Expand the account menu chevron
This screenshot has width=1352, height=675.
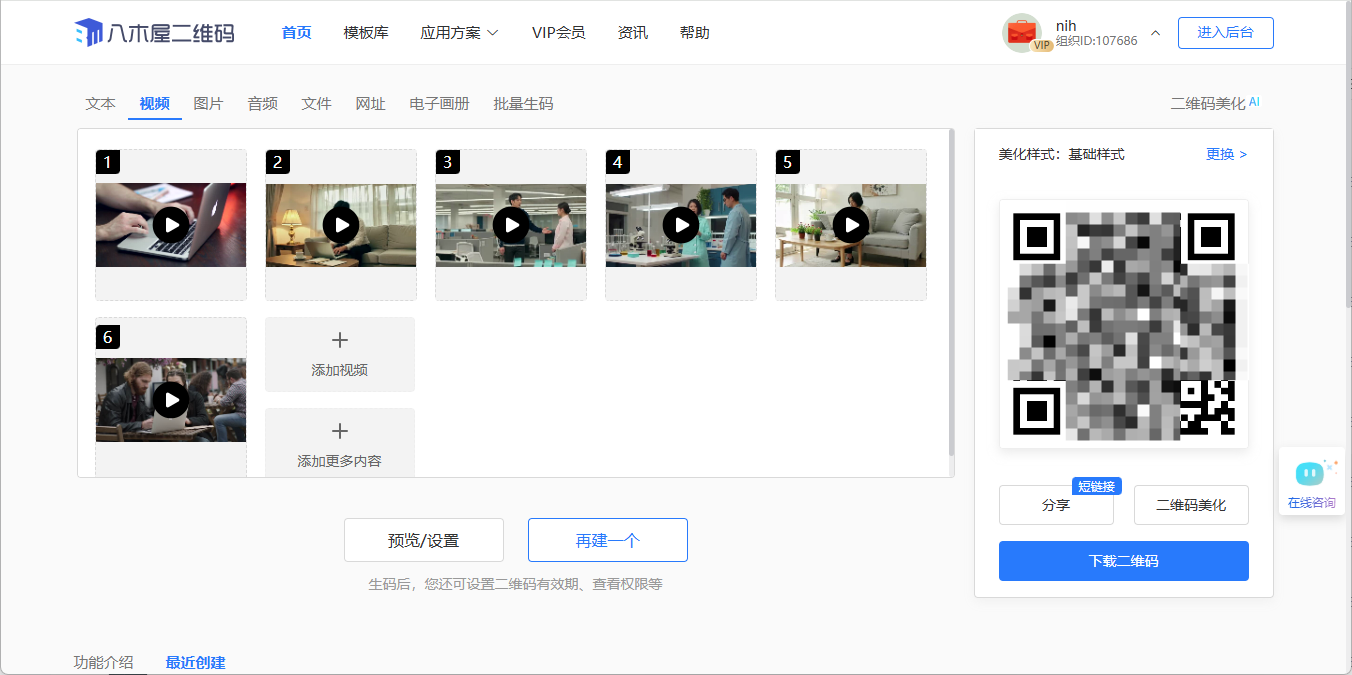tap(1155, 33)
